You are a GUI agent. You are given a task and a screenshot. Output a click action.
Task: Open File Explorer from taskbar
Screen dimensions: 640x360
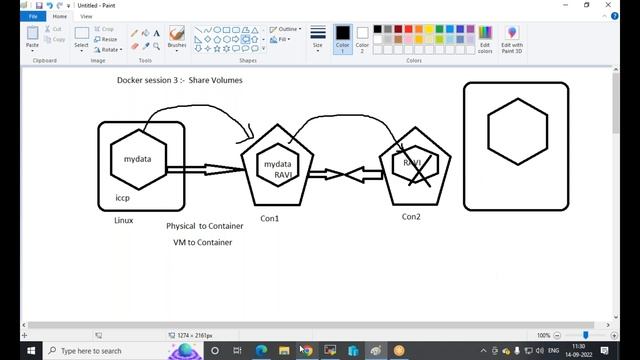click(284, 351)
